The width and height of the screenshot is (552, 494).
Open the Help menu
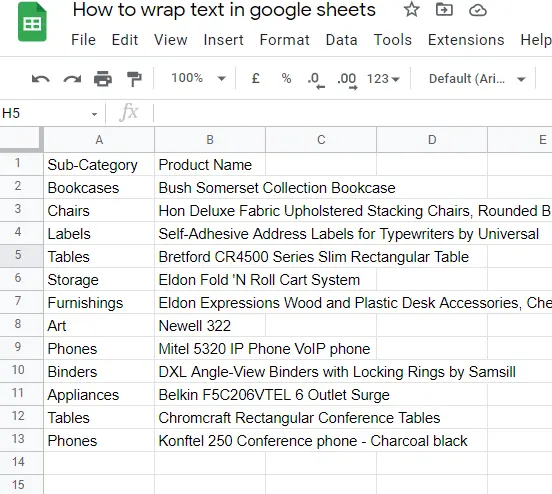click(x=535, y=40)
